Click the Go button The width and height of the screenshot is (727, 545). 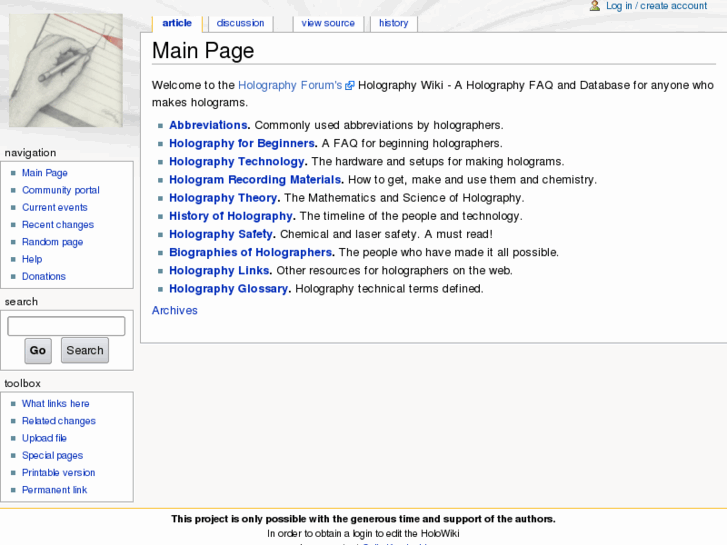pyautogui.click(x=38, y=350)
